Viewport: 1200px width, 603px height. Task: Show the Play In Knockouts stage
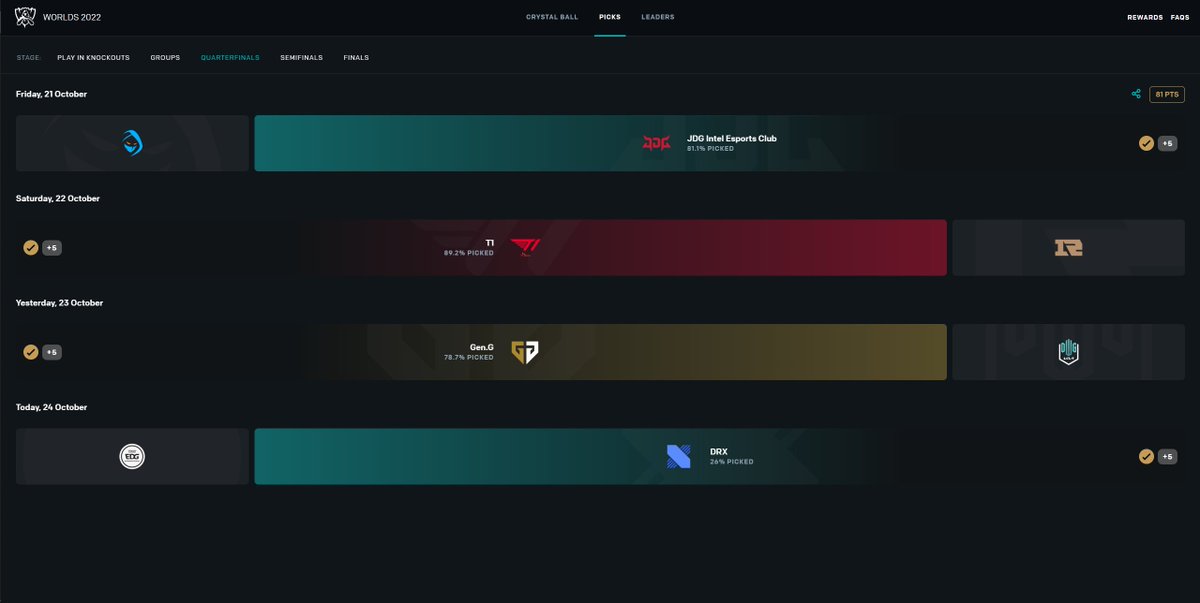[x=94, y=58]
